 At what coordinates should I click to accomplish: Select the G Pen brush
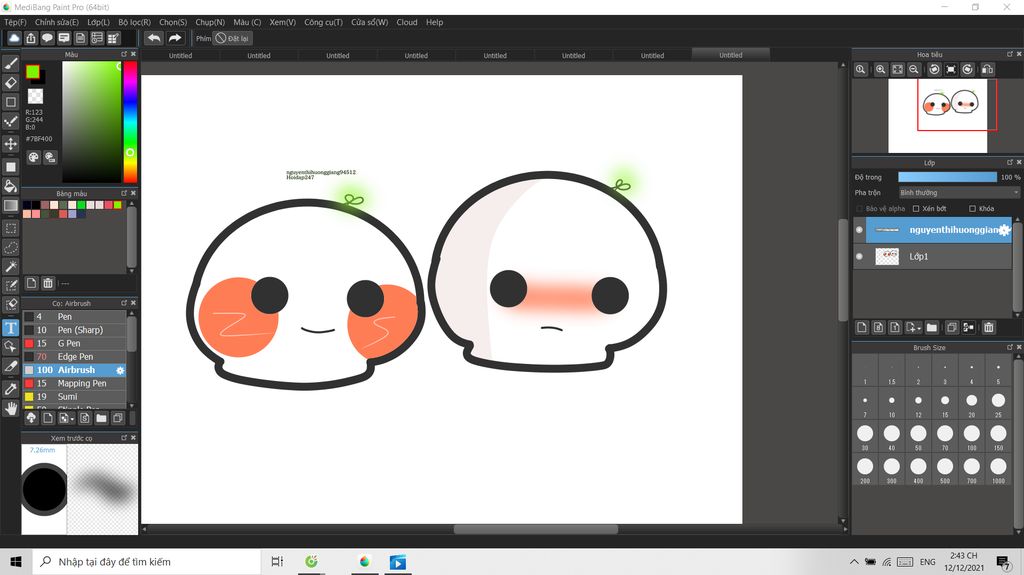(75, 343)
